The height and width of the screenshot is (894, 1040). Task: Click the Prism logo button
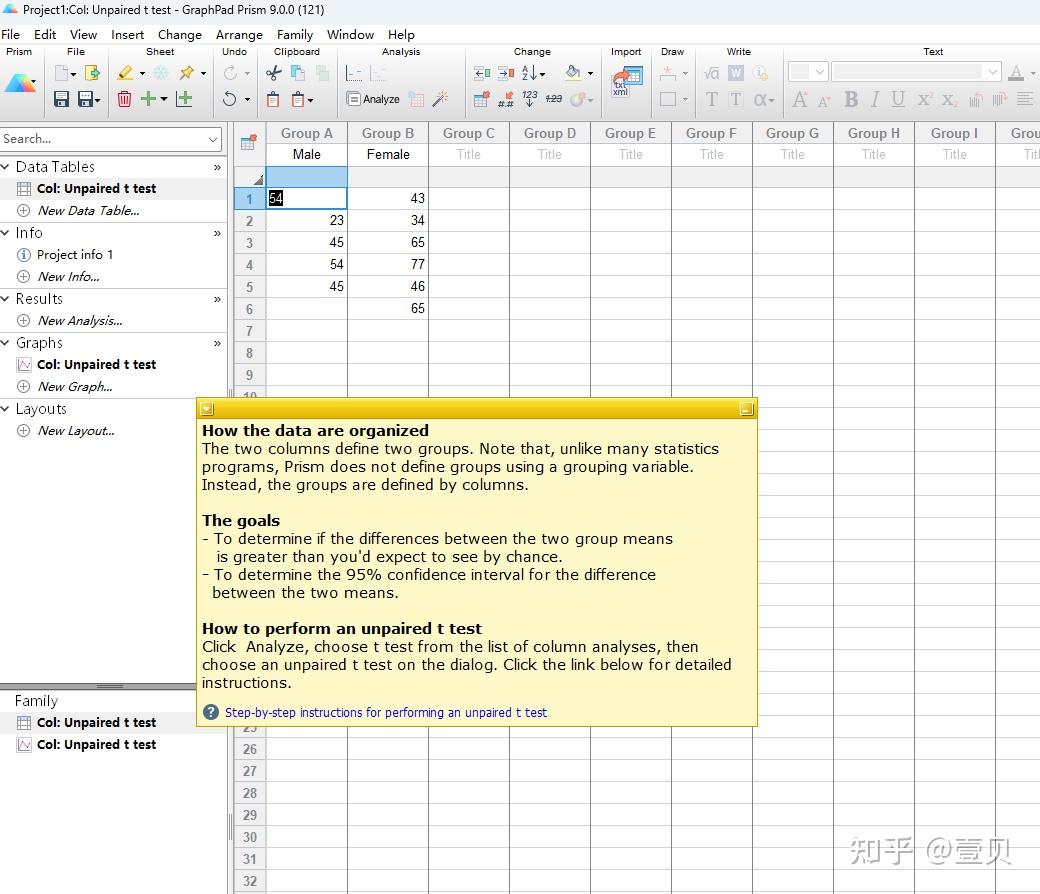pos(19,84)
